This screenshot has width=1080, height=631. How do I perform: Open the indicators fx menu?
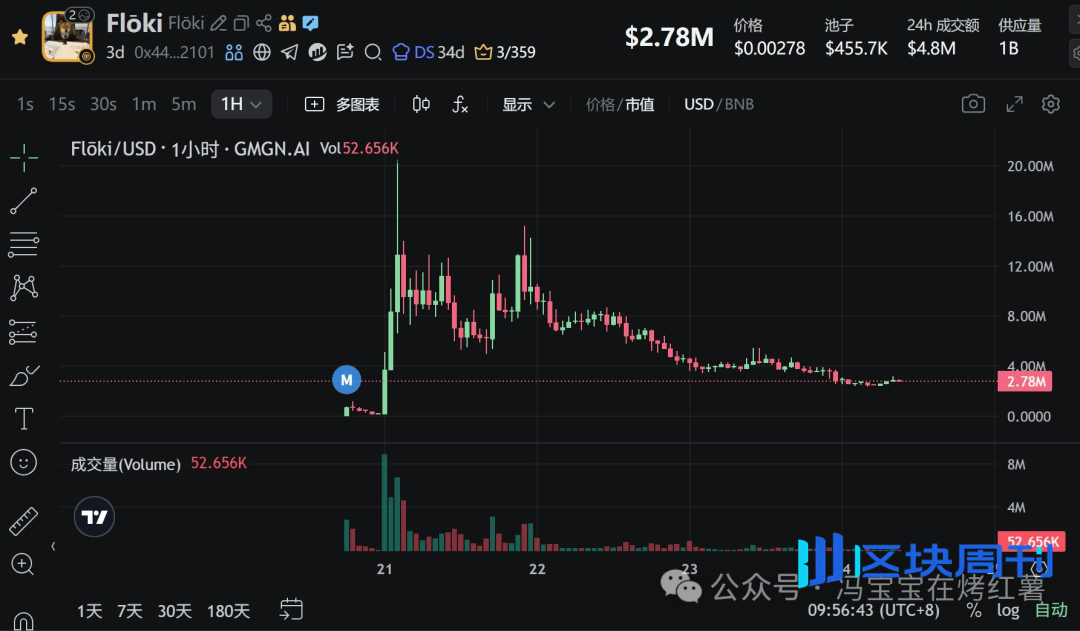pyautogui.click(x=459, y=104)
